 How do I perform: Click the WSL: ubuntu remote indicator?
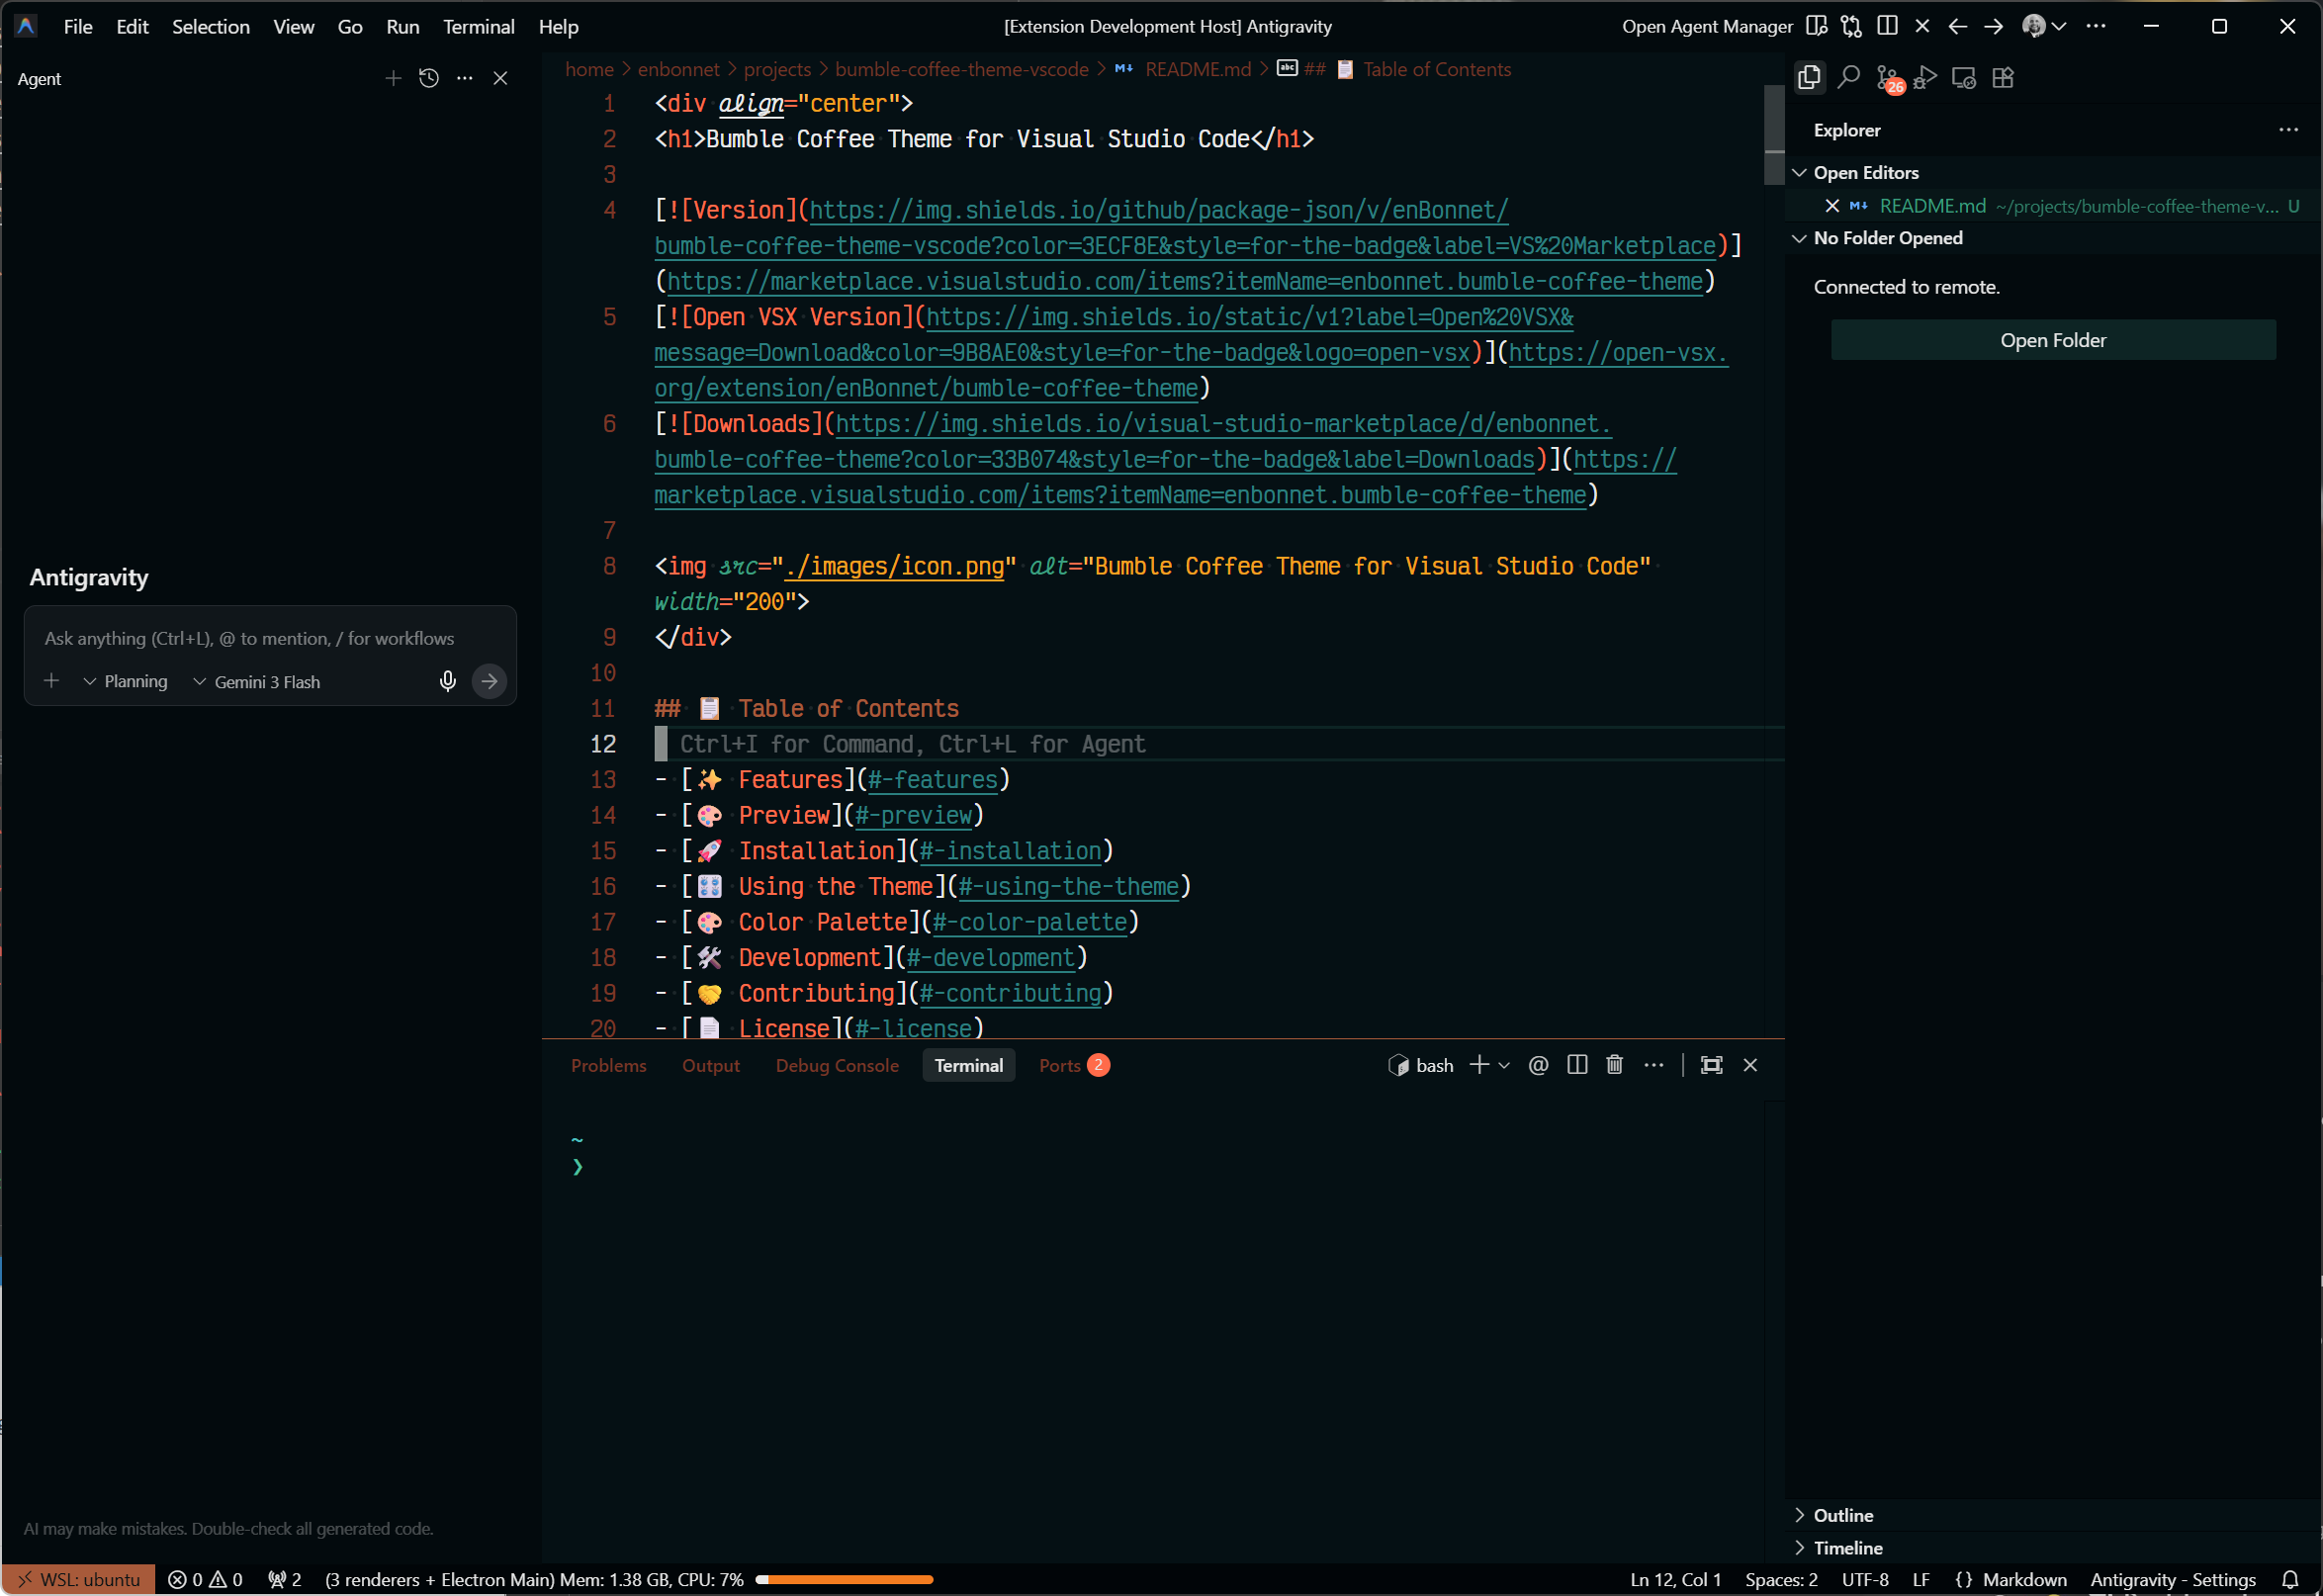79,1579
